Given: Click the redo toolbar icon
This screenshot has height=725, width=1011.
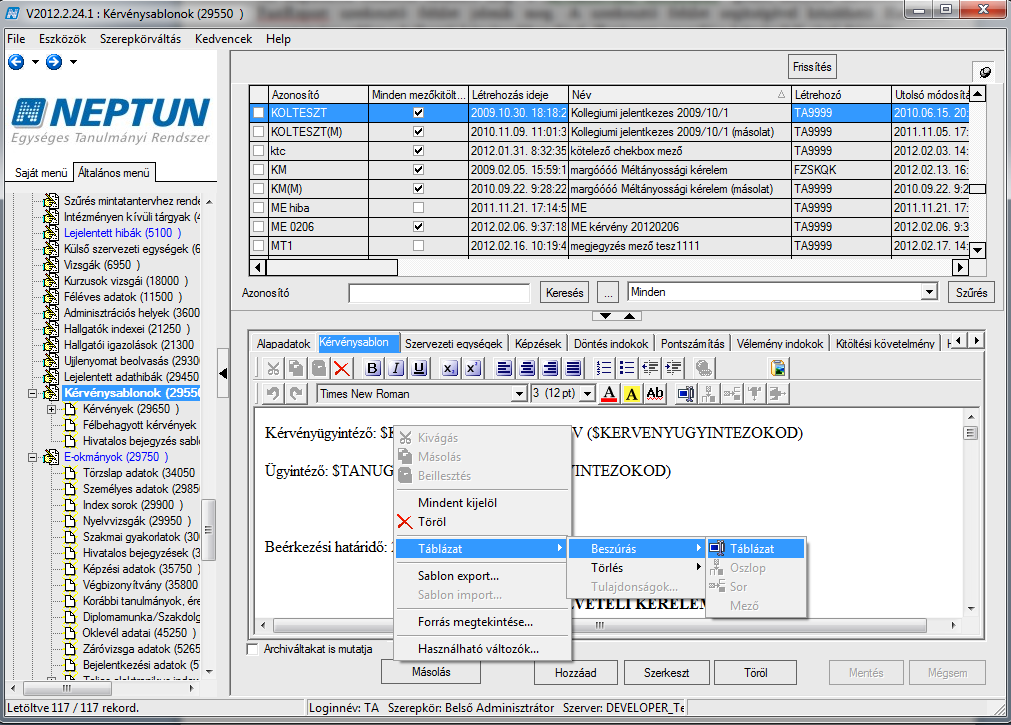Looking at the screenshot, I should pyautogui.click(x=296, y=393).
